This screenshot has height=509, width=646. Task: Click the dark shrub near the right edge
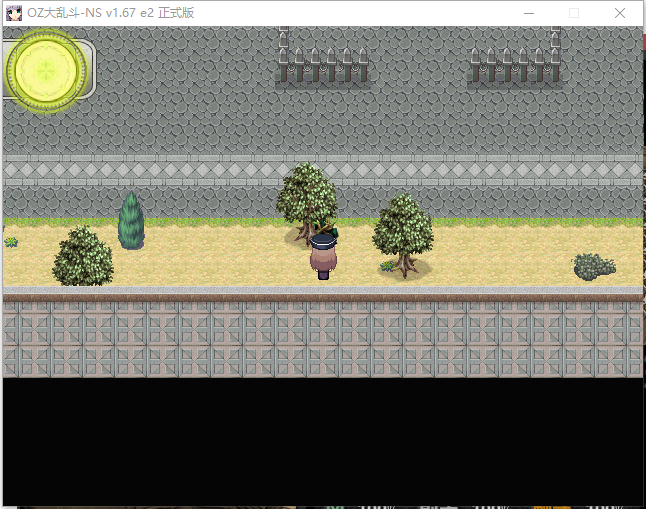coord(594,266)
